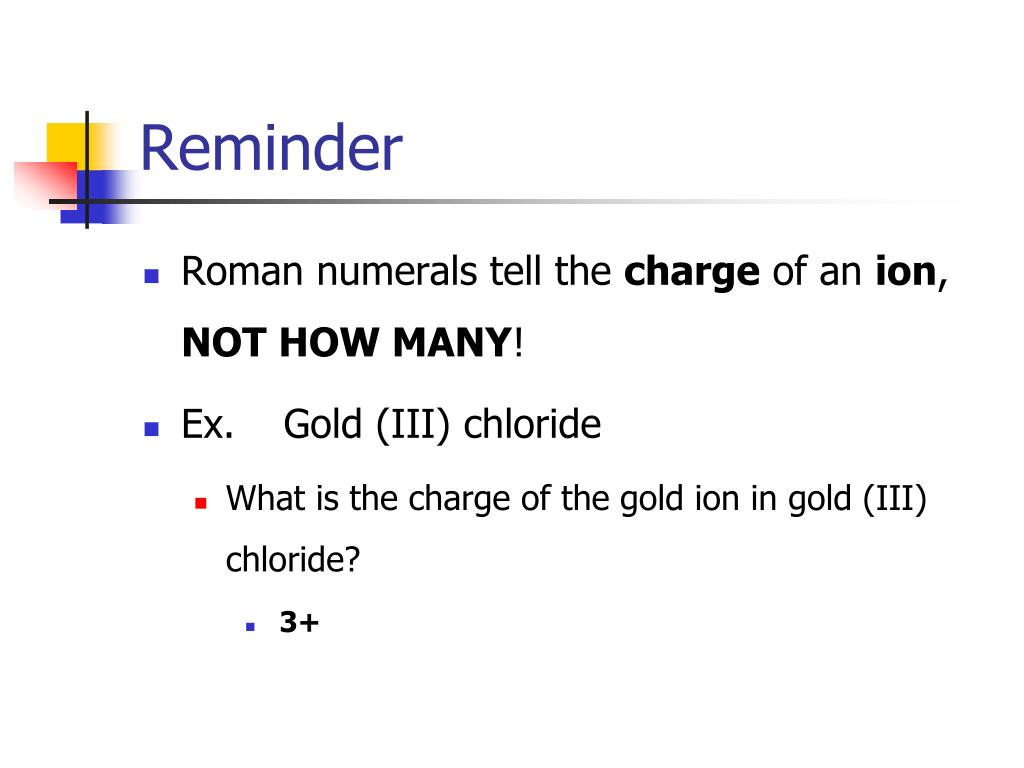Click the blue bullet before Ex.

(152, 428)
